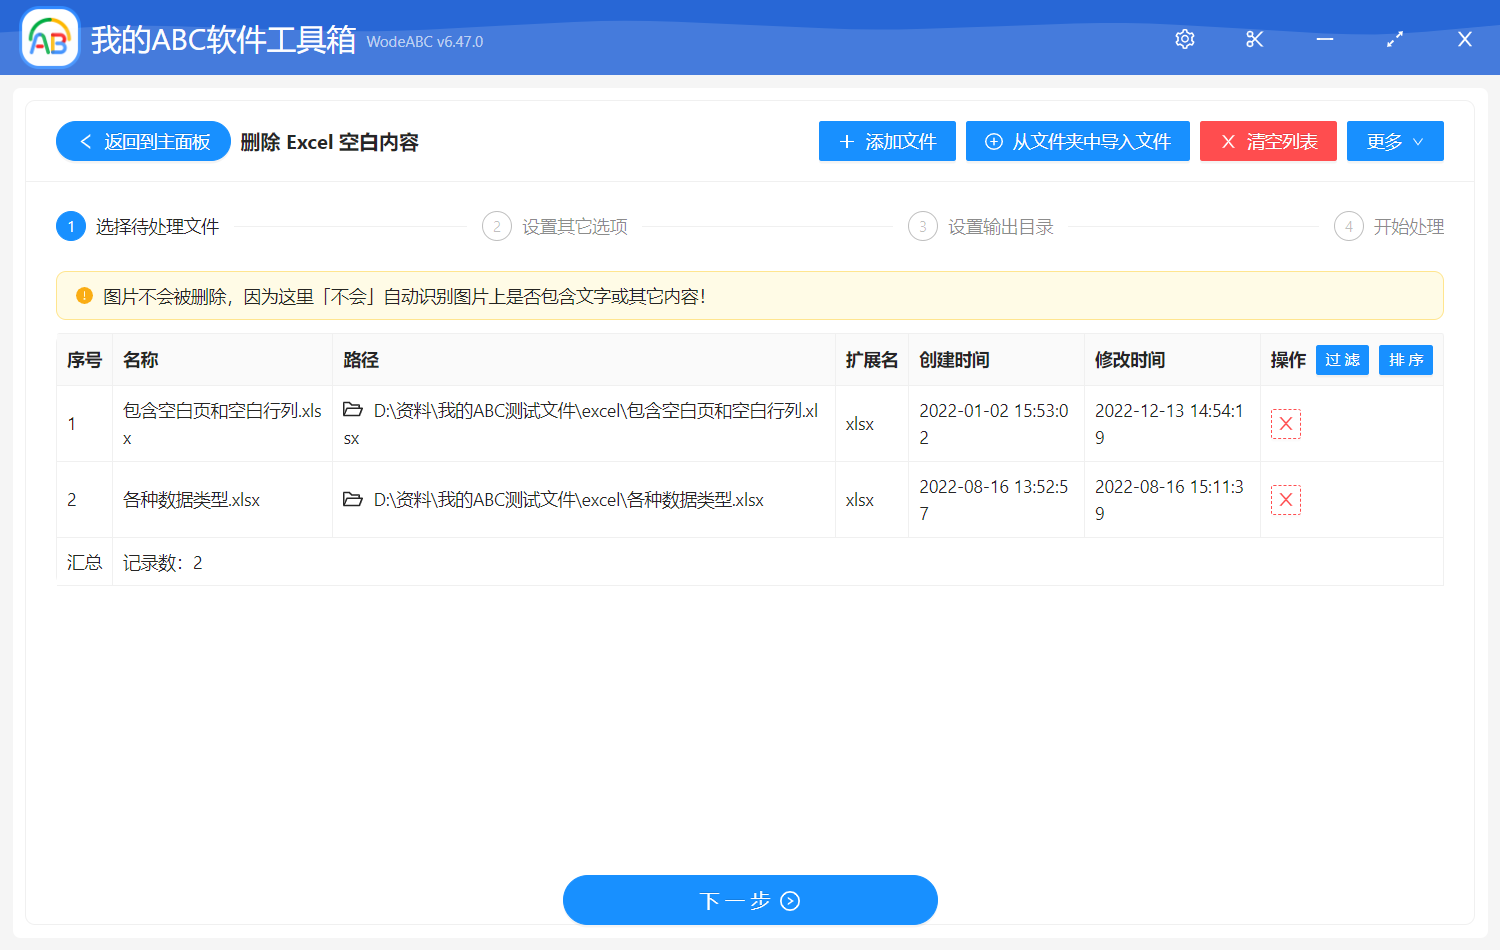
Task: Click step 4 开始处理 indicator
Action: coord(1349,226)
